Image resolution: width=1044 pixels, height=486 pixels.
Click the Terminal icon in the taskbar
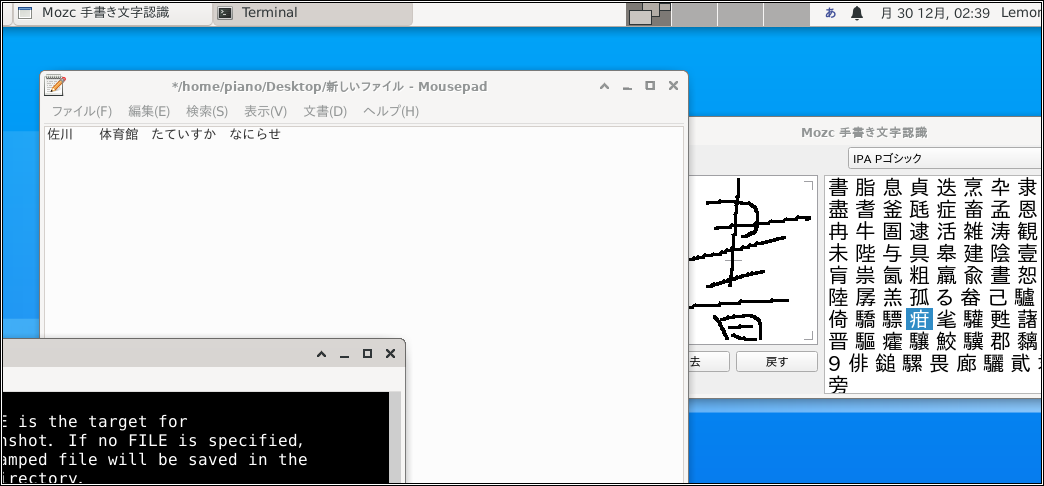[x=226, y=13]
